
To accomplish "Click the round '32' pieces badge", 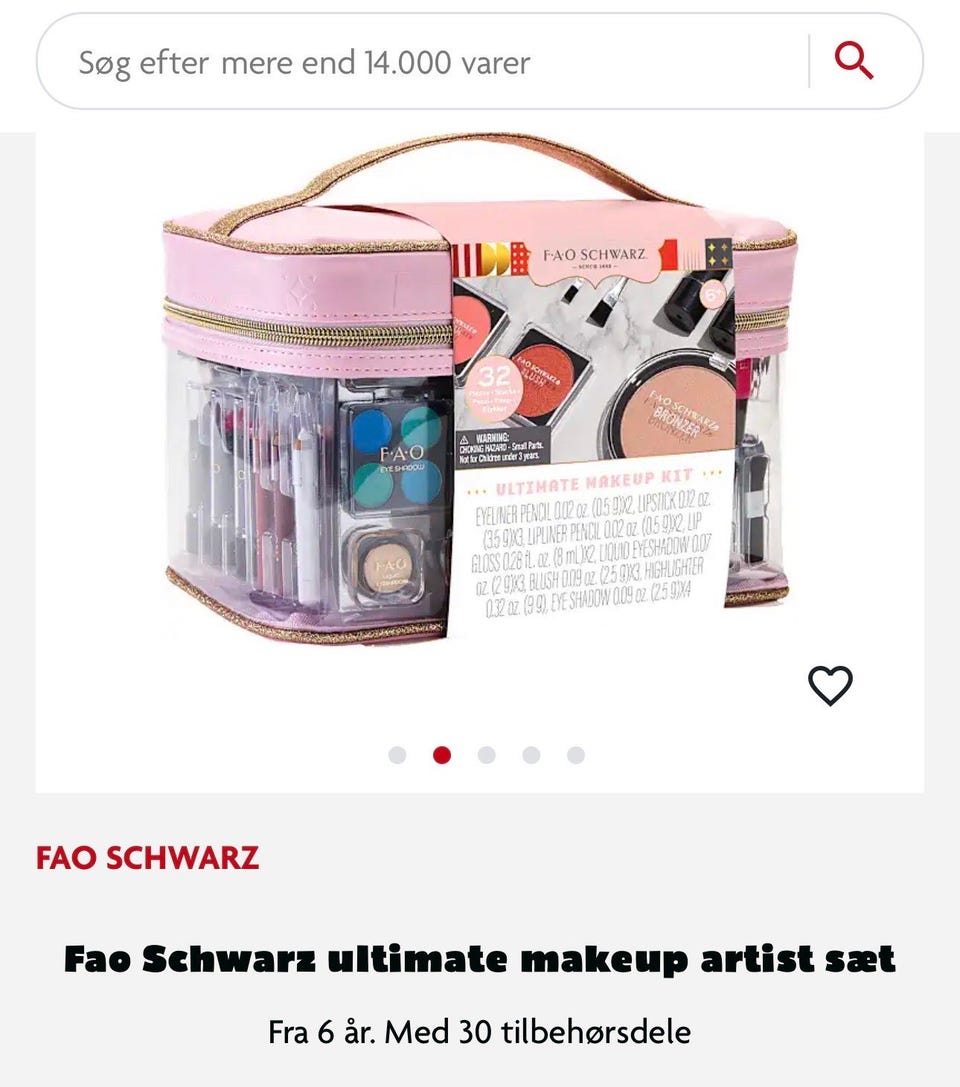I will click(494, 388).
